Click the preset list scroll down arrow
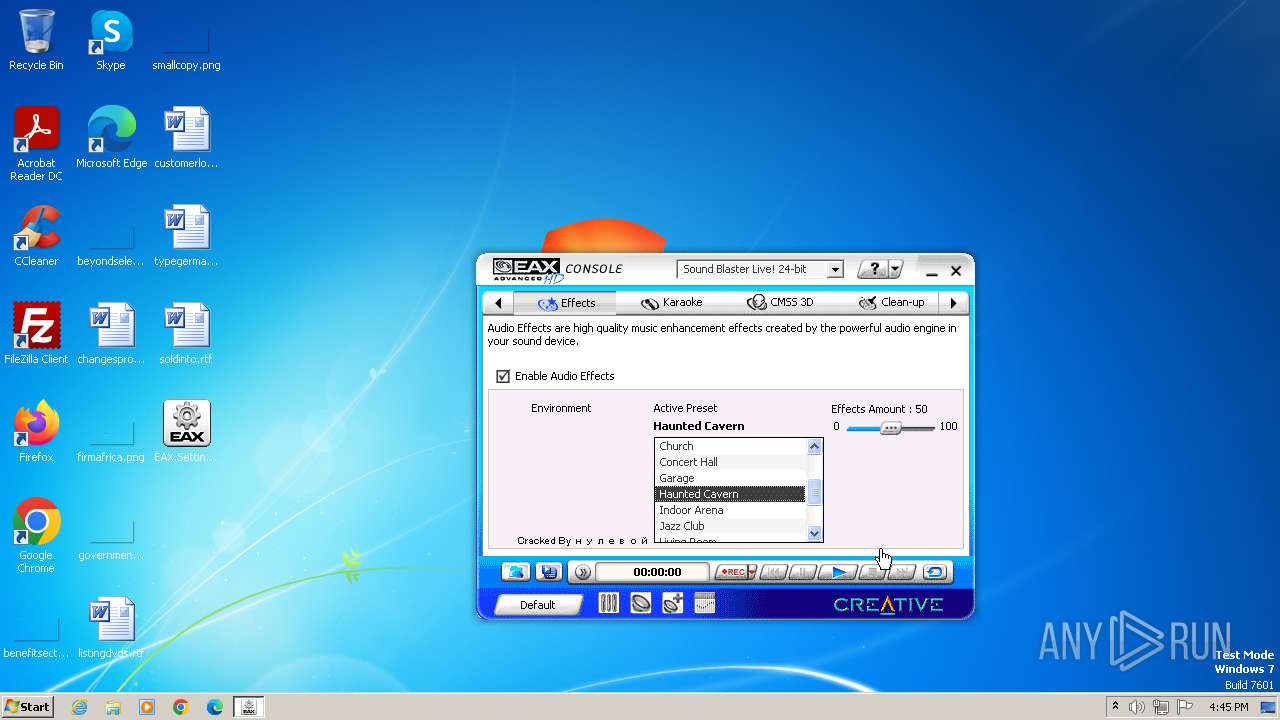Screen dimensions: 1280x720 (815, 534)
